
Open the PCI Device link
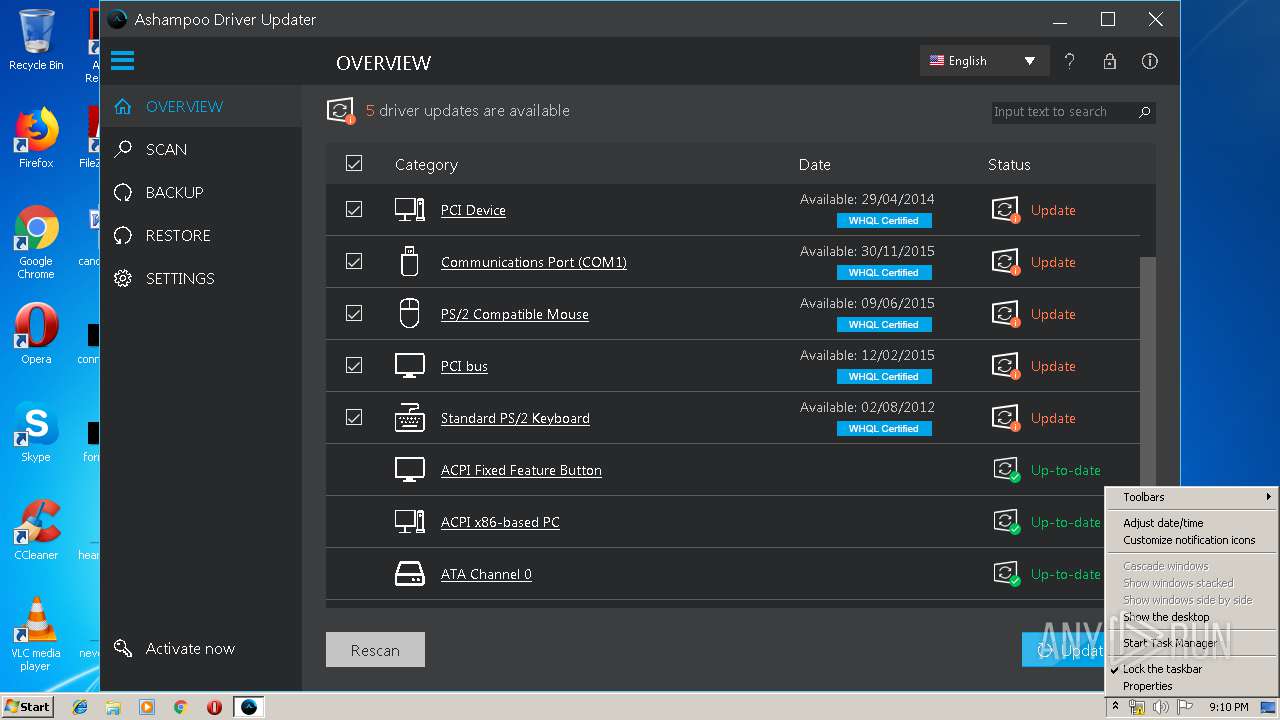(473, 210)
